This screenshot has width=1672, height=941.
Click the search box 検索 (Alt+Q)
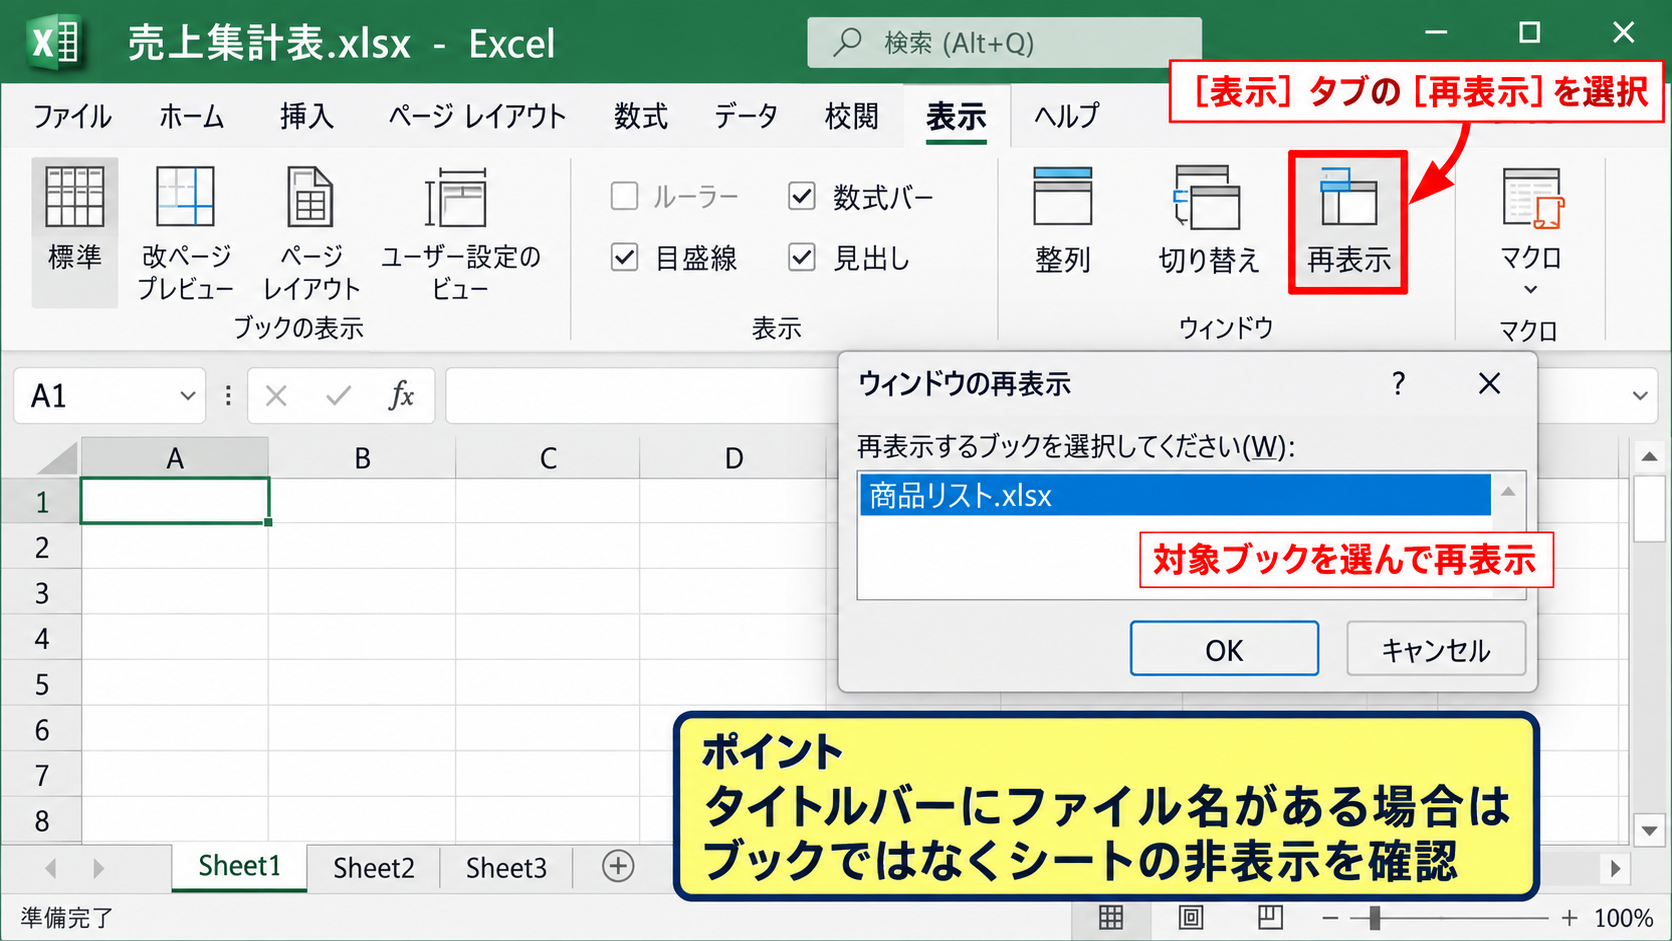[x=1004, y=42]
